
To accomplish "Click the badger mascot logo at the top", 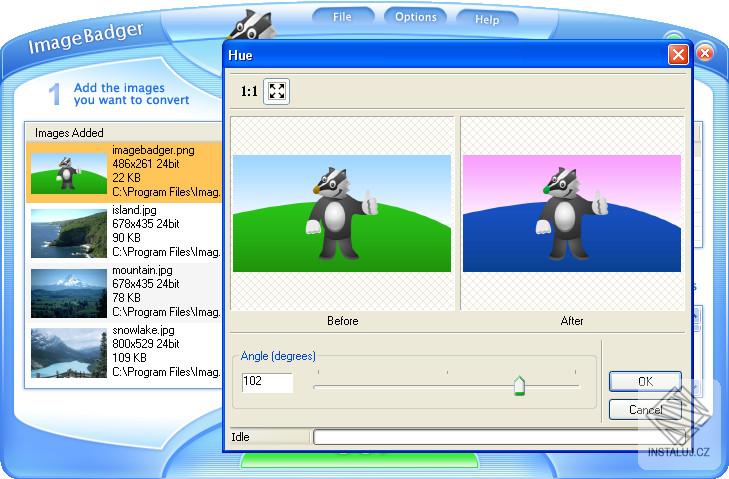I will pos(251,26).
